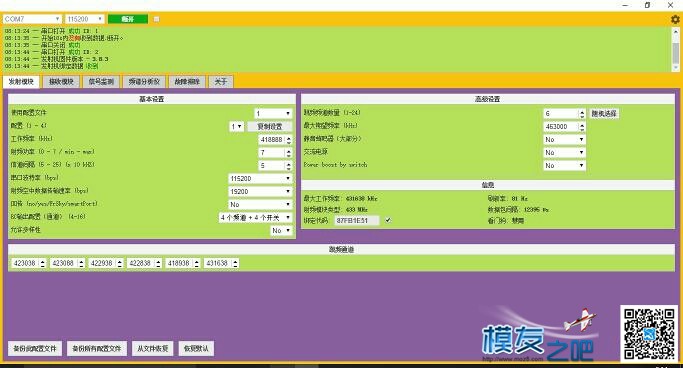Click the 复制设置 button
This screenshot has width=683, height=368.
pos(270,126)
